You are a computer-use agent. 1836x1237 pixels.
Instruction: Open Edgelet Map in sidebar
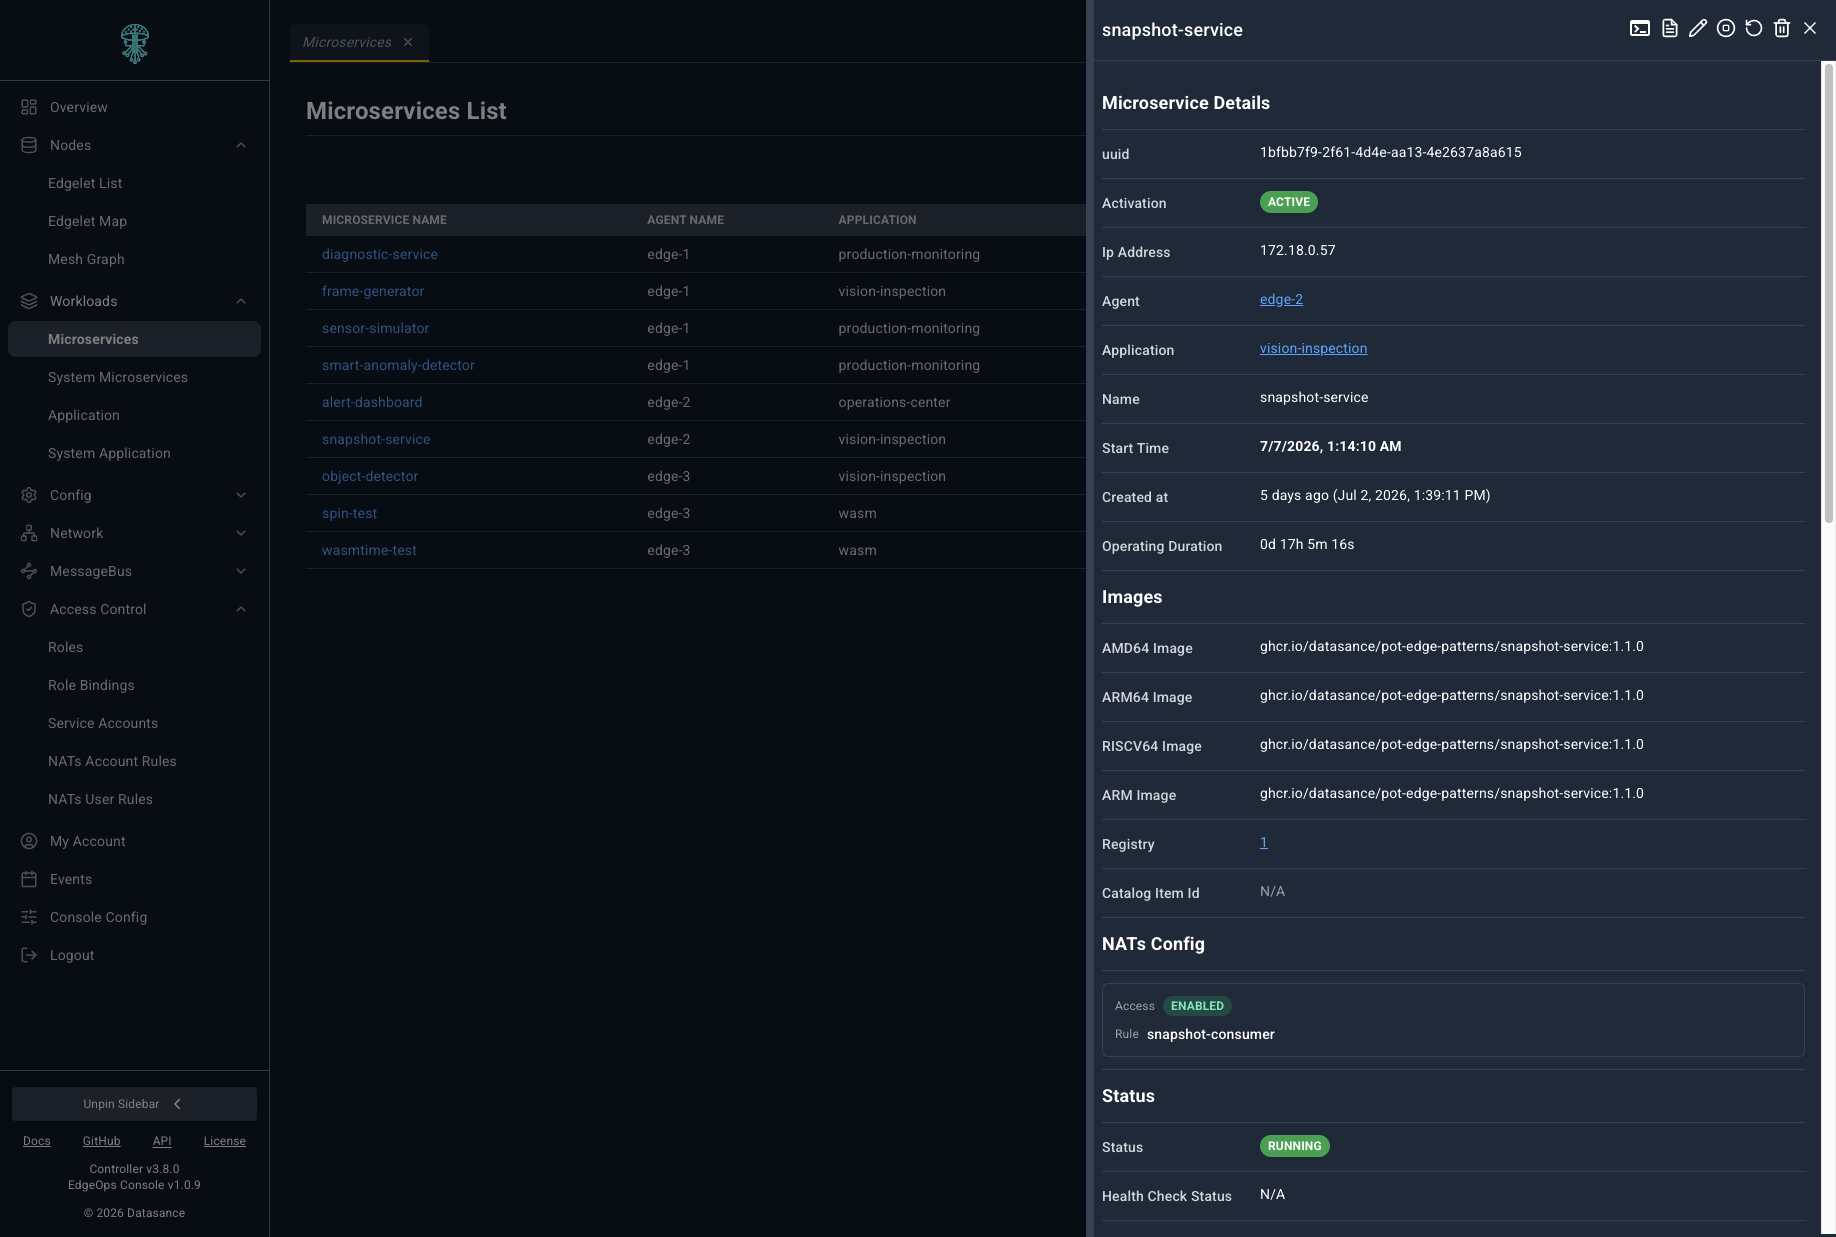pyautogui.click(x=87, y=221)
